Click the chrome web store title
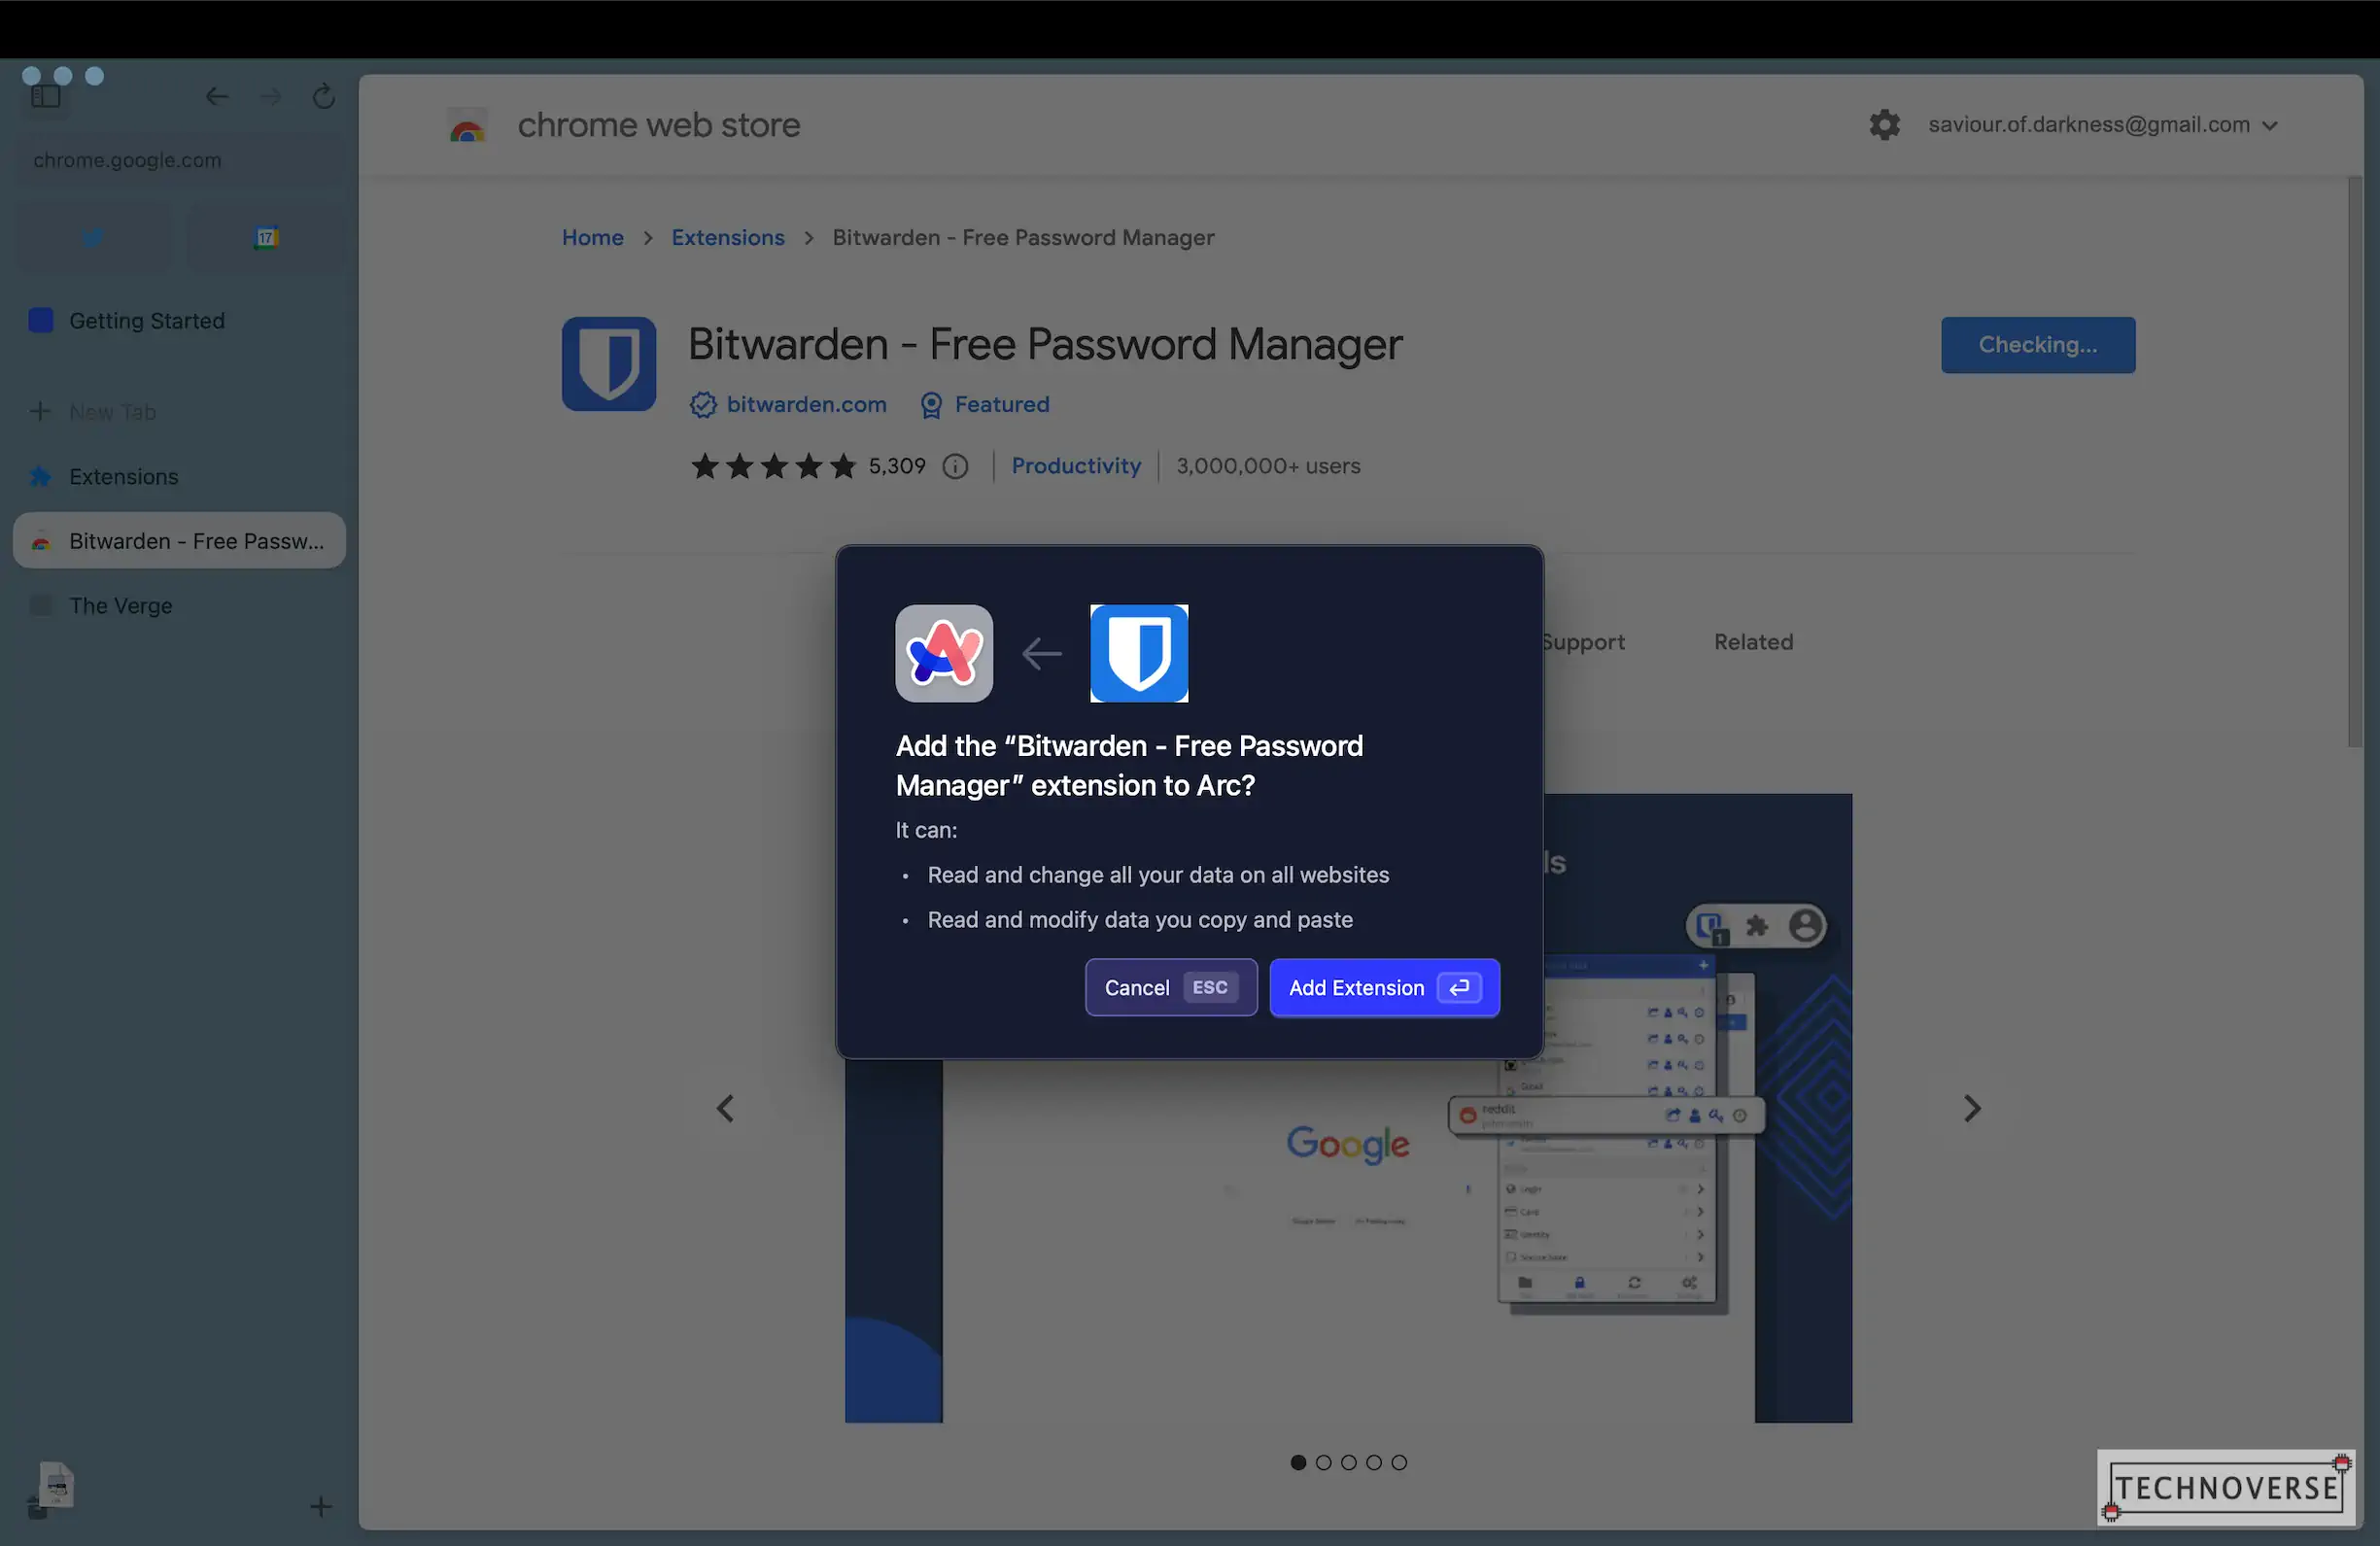This screenshot has width=2380, height=1546. pos(658,125)
